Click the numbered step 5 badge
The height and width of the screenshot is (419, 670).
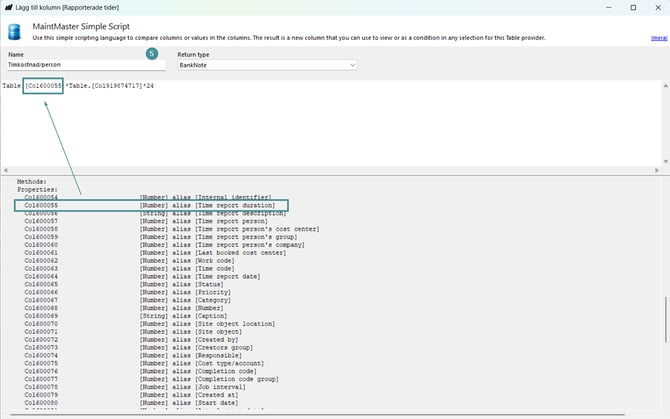tap(152, 53)
